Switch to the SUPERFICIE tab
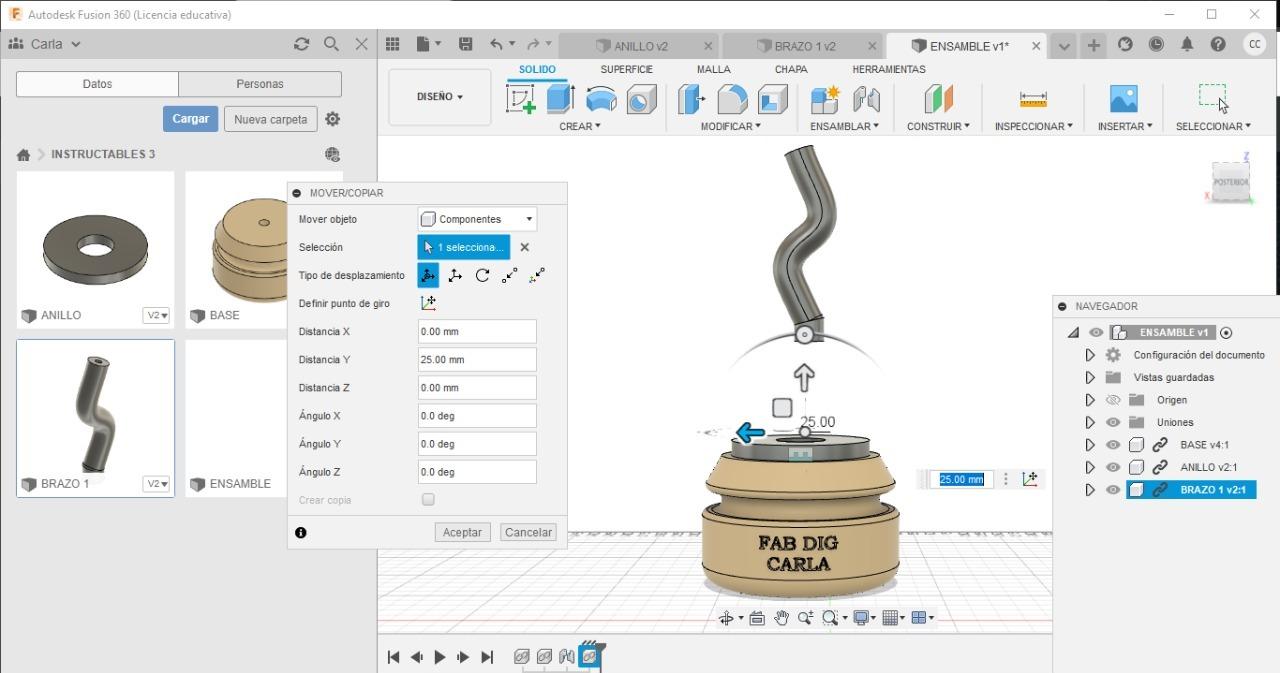The width and height of the screenshot is (1280, 673). (626, 69)
